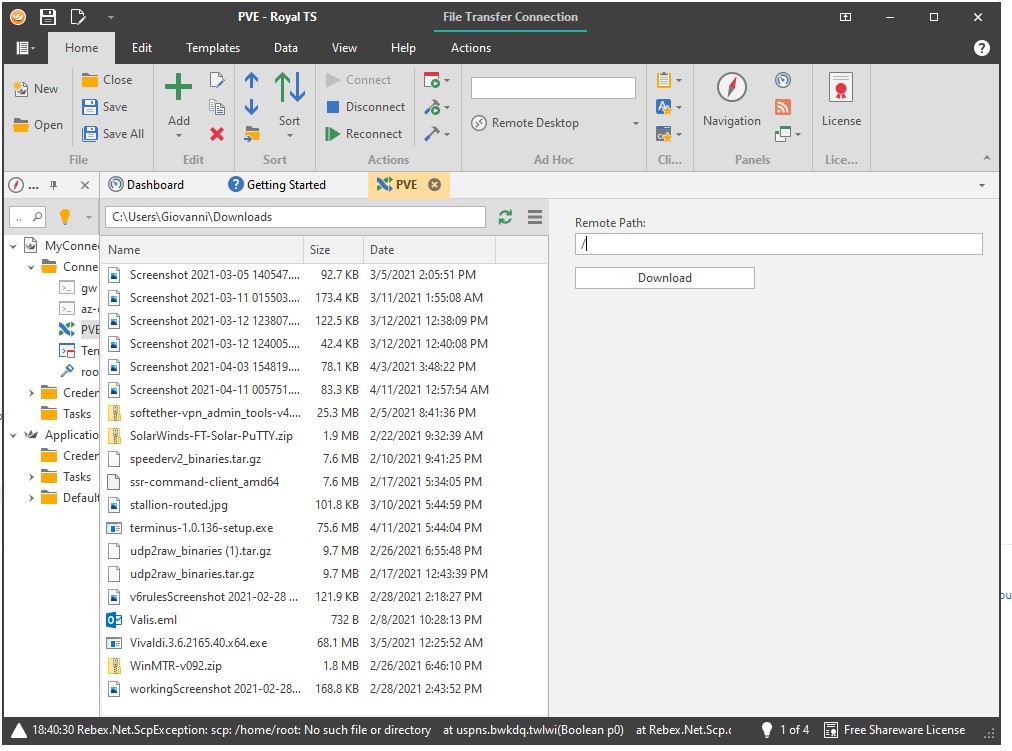Click the orange RSS feed icon
Screen dimensions: 1012x751
783,107
